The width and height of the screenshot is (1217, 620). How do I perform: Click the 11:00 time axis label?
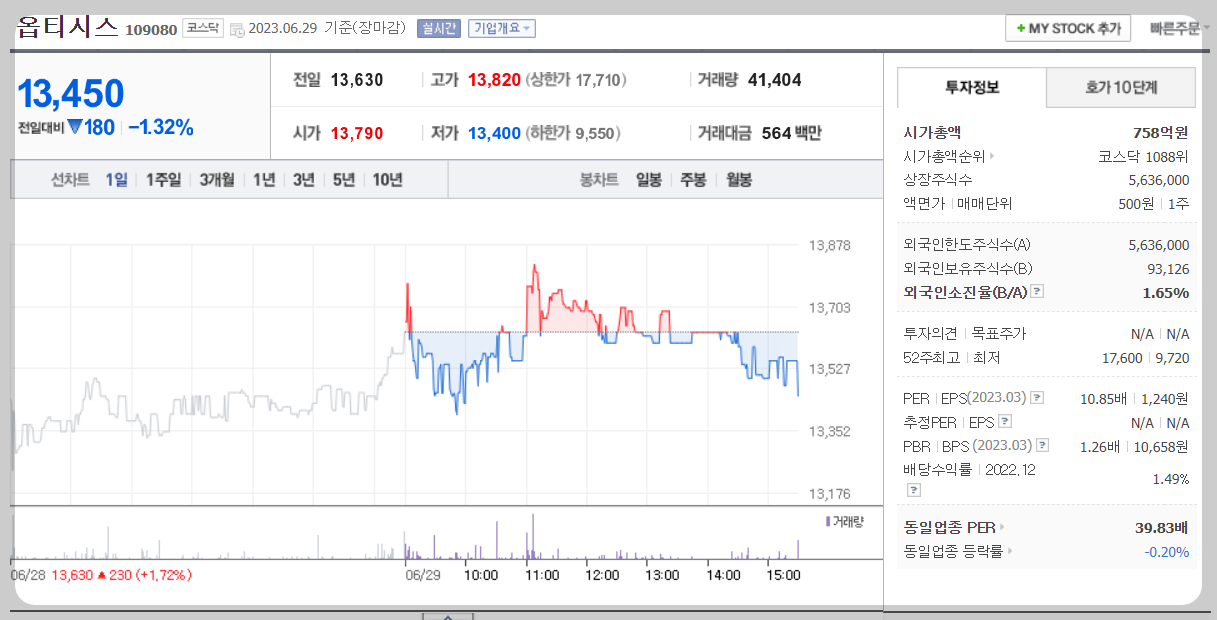click(542, 575)
